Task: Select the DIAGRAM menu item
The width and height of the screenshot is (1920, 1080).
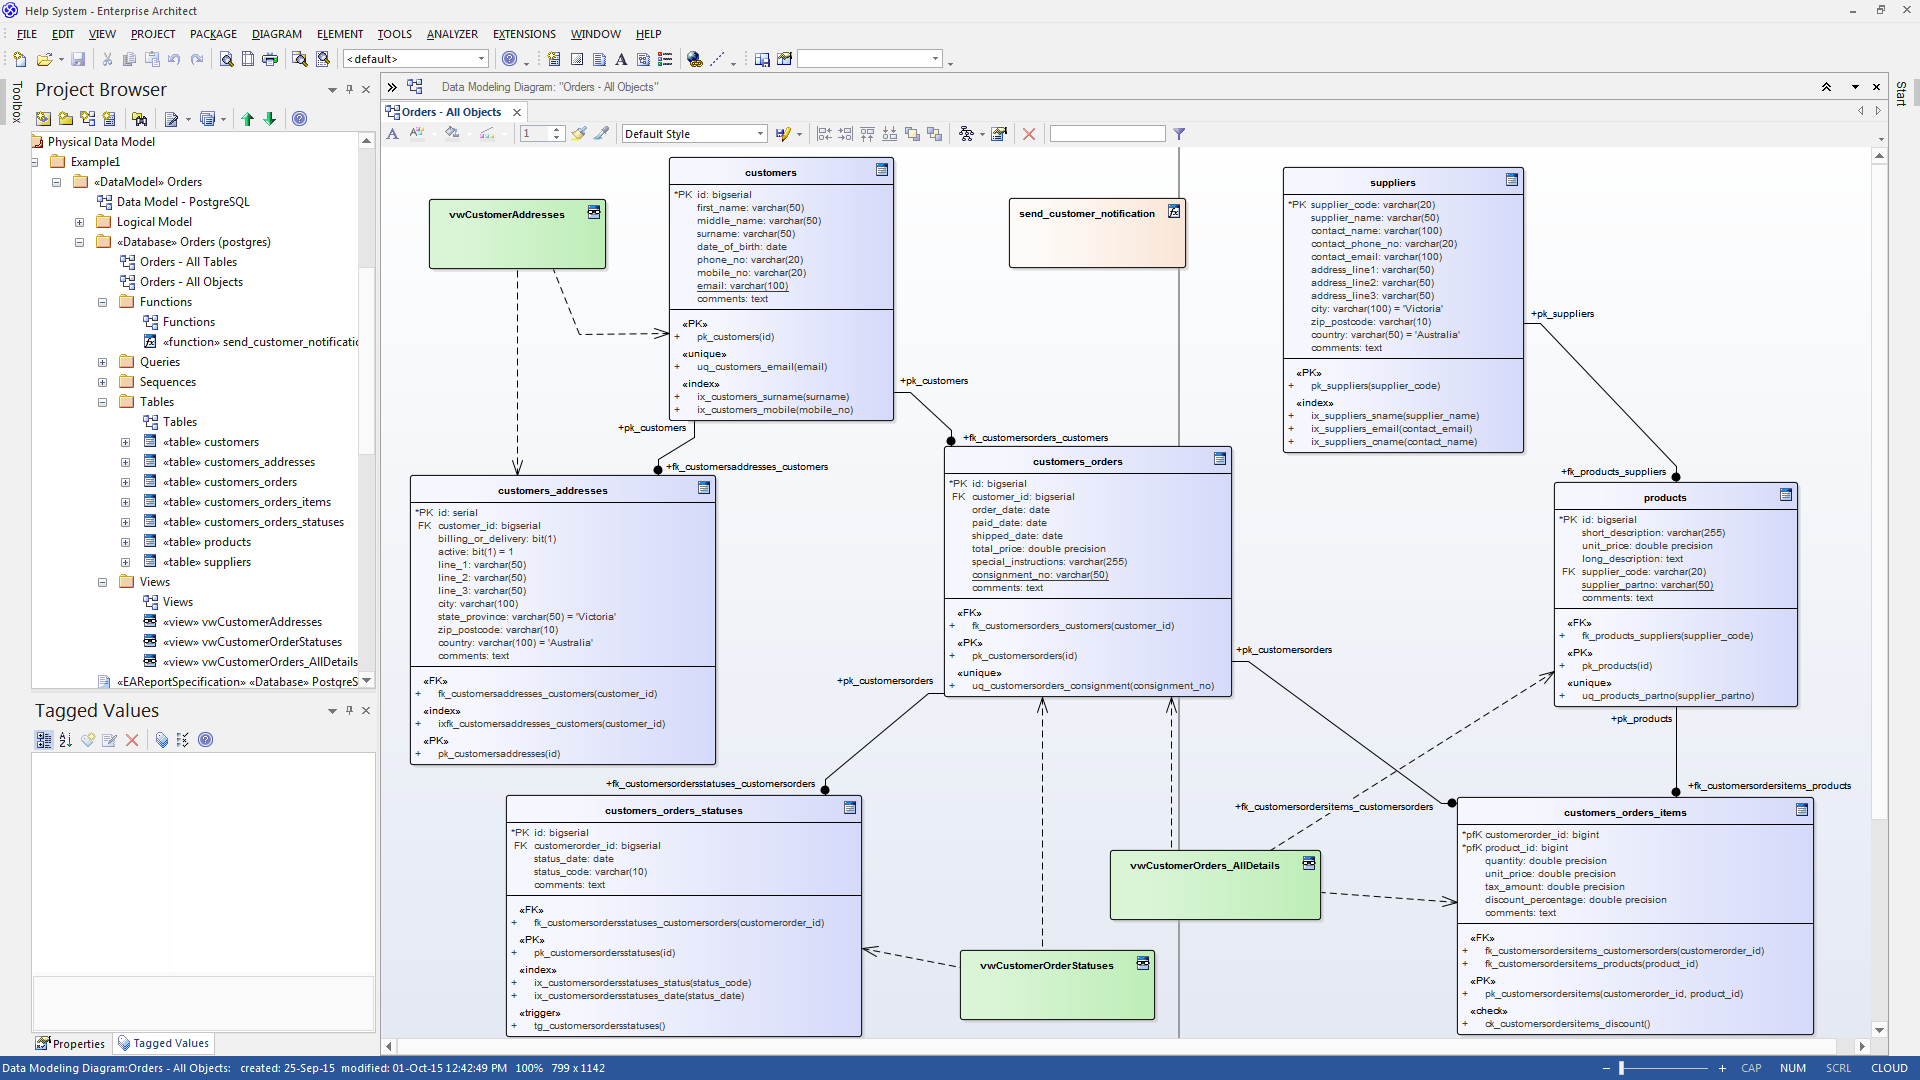Action: [277, 33]
